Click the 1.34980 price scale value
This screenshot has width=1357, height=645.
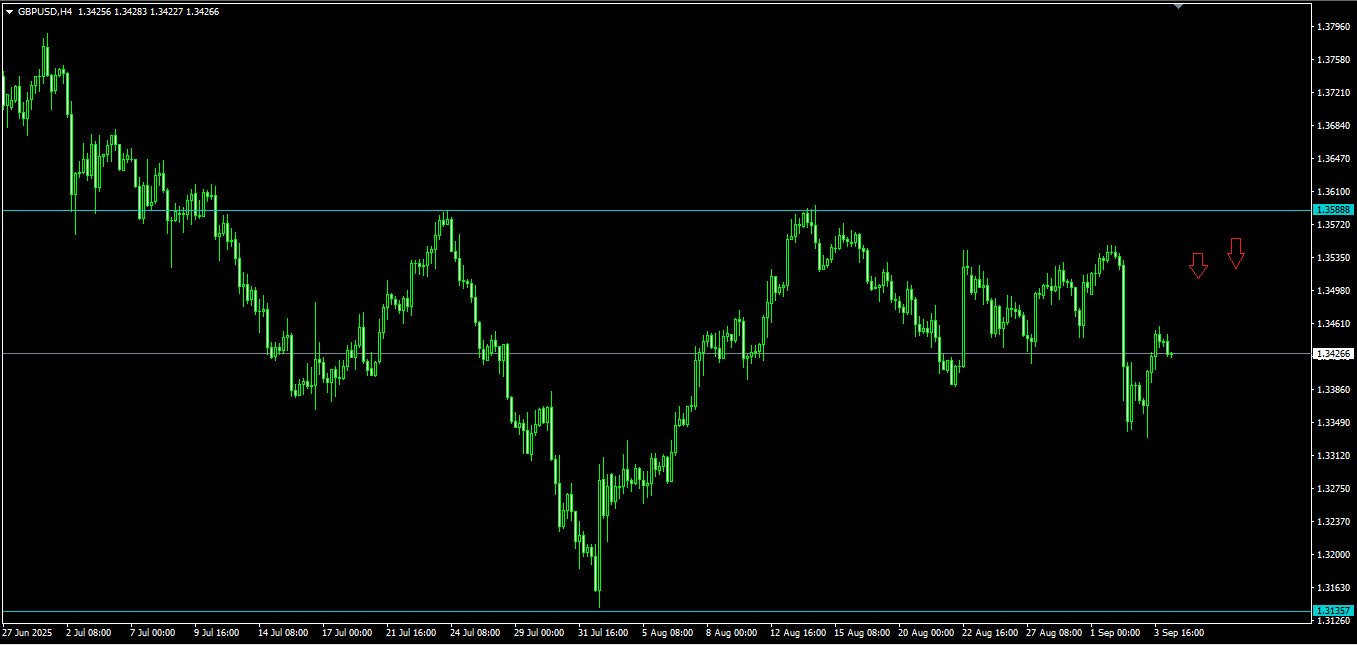click(1336, 291)
